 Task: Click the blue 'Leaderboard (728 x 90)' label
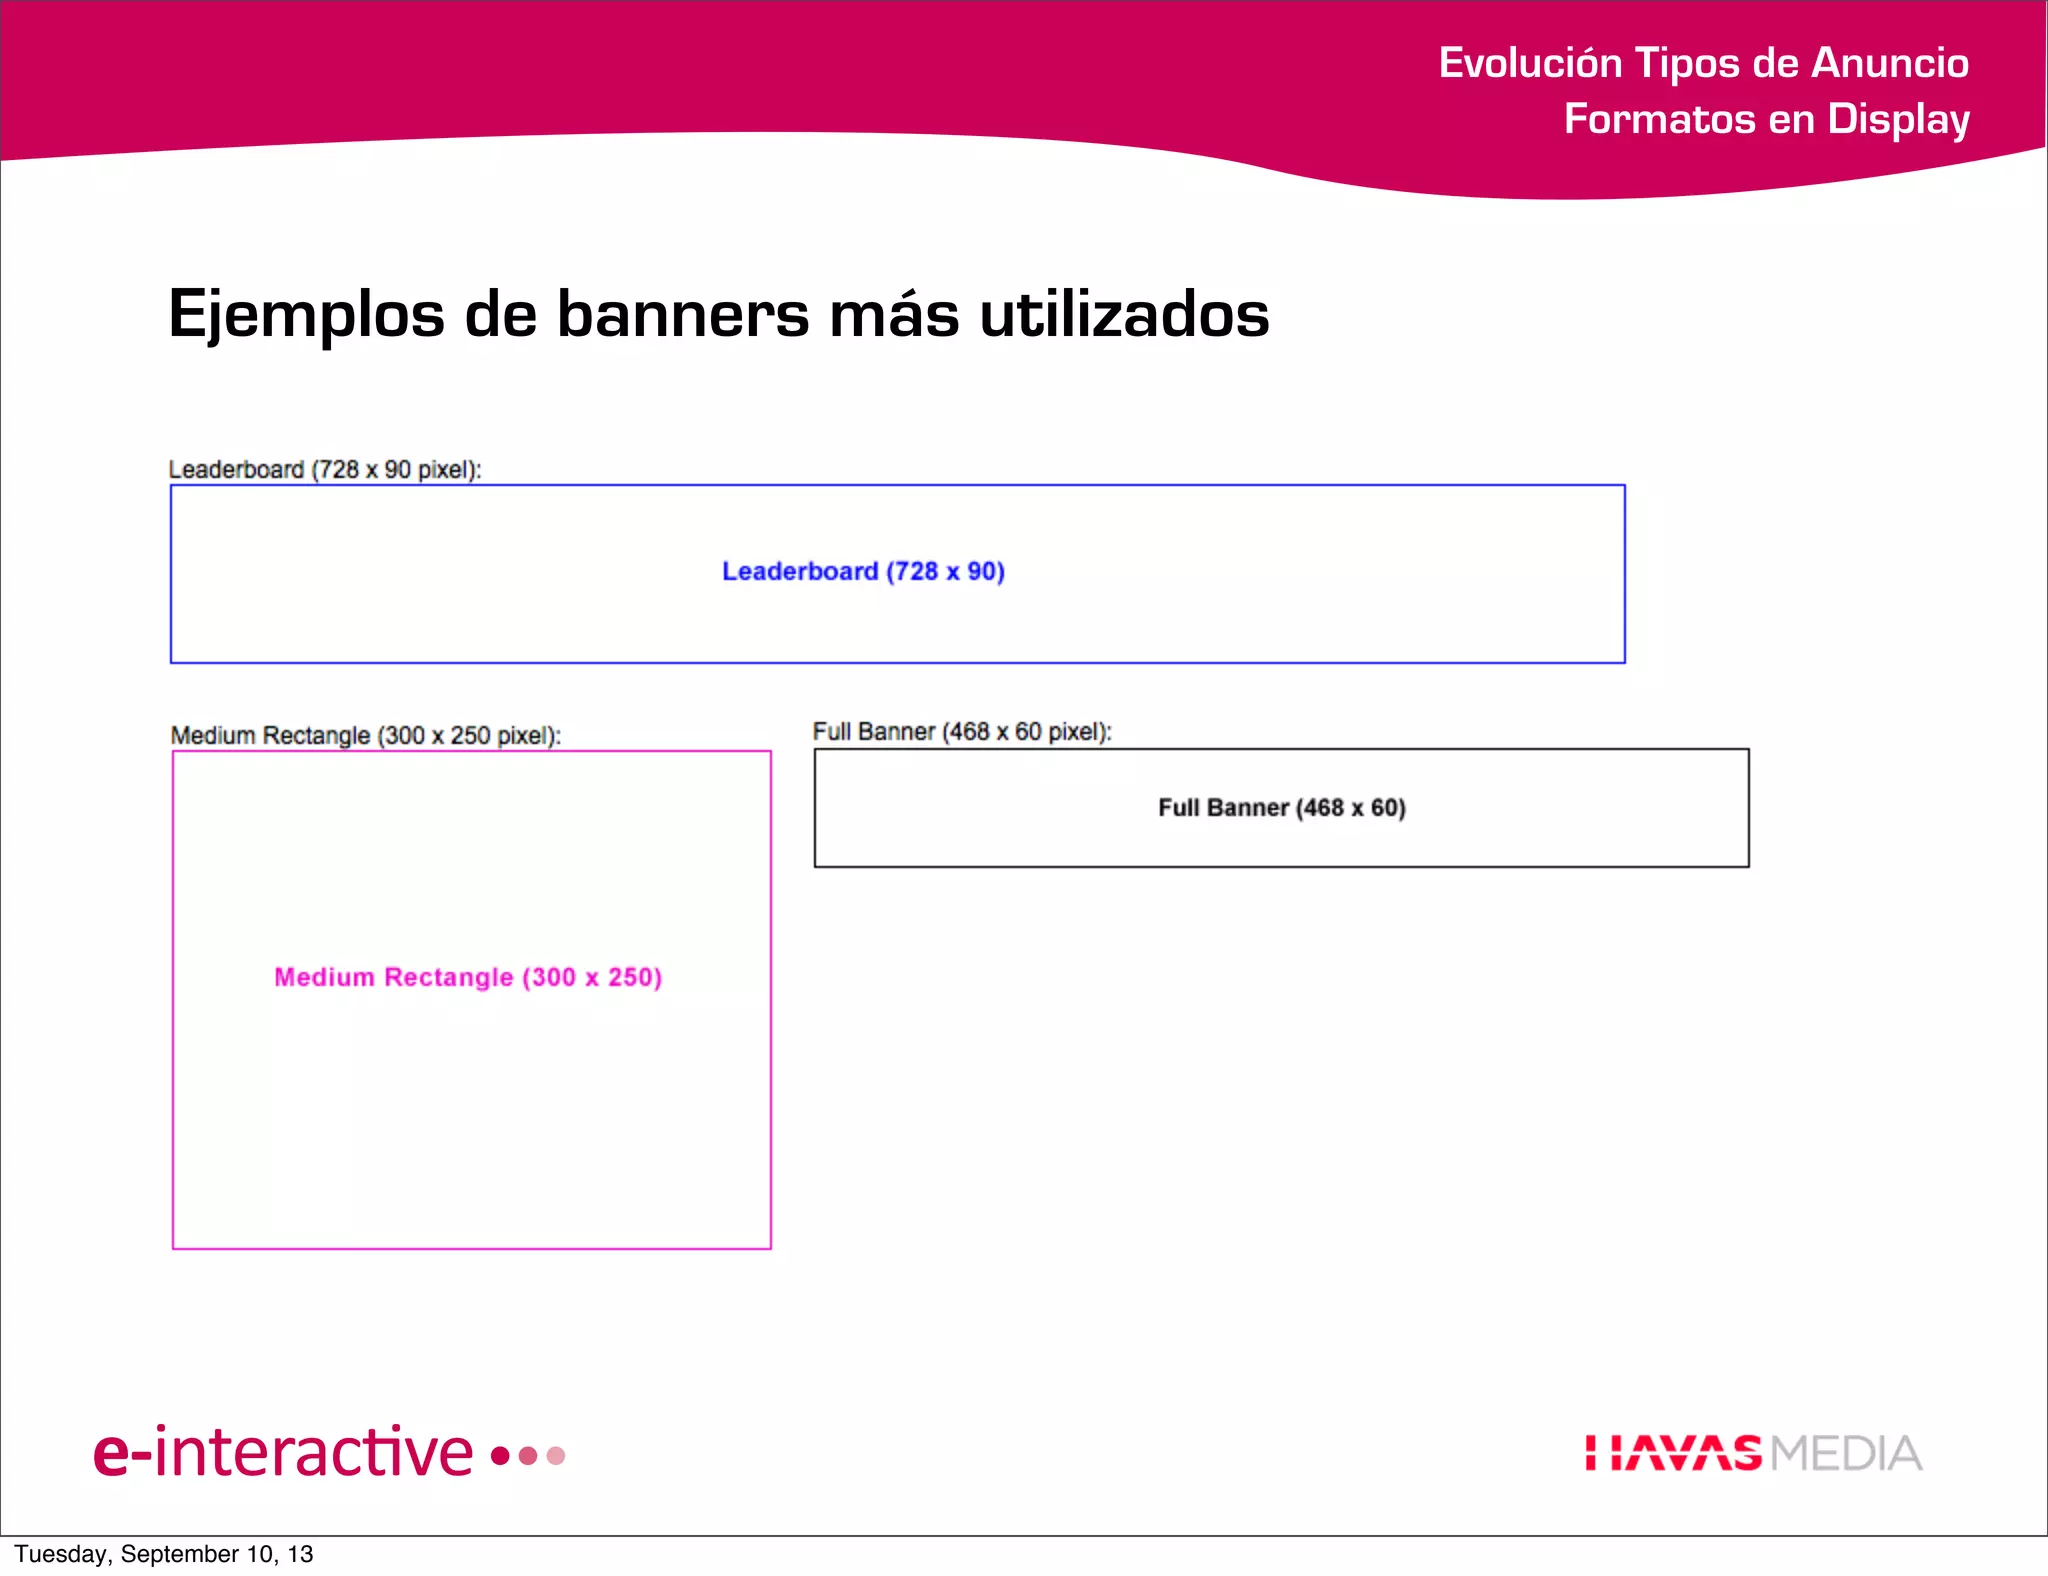pos(863,571)
